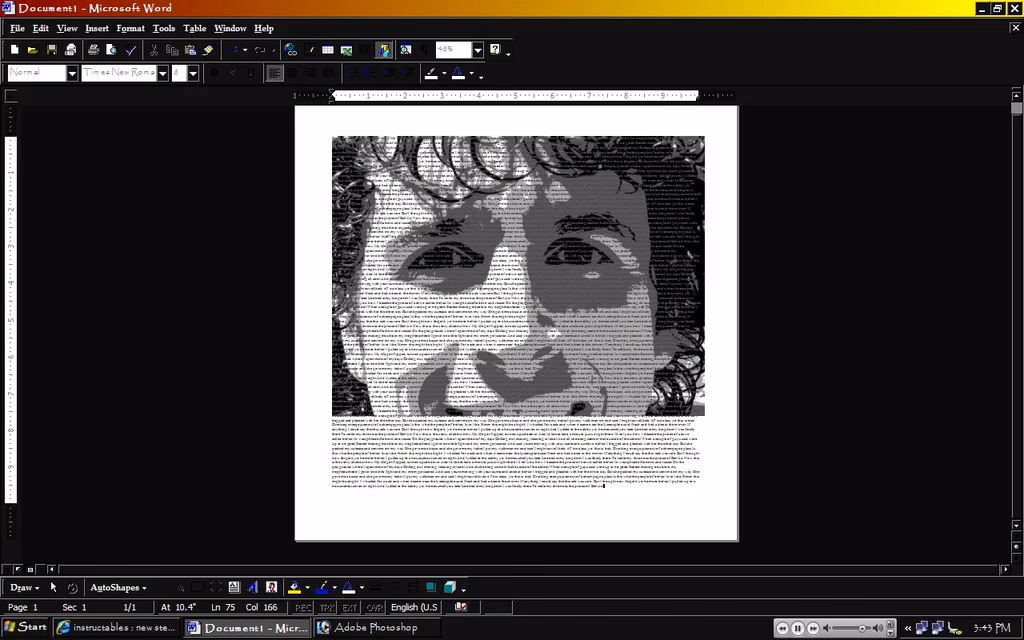Open the Table menu
1024x640 pixels.
(x=194, y=28)
